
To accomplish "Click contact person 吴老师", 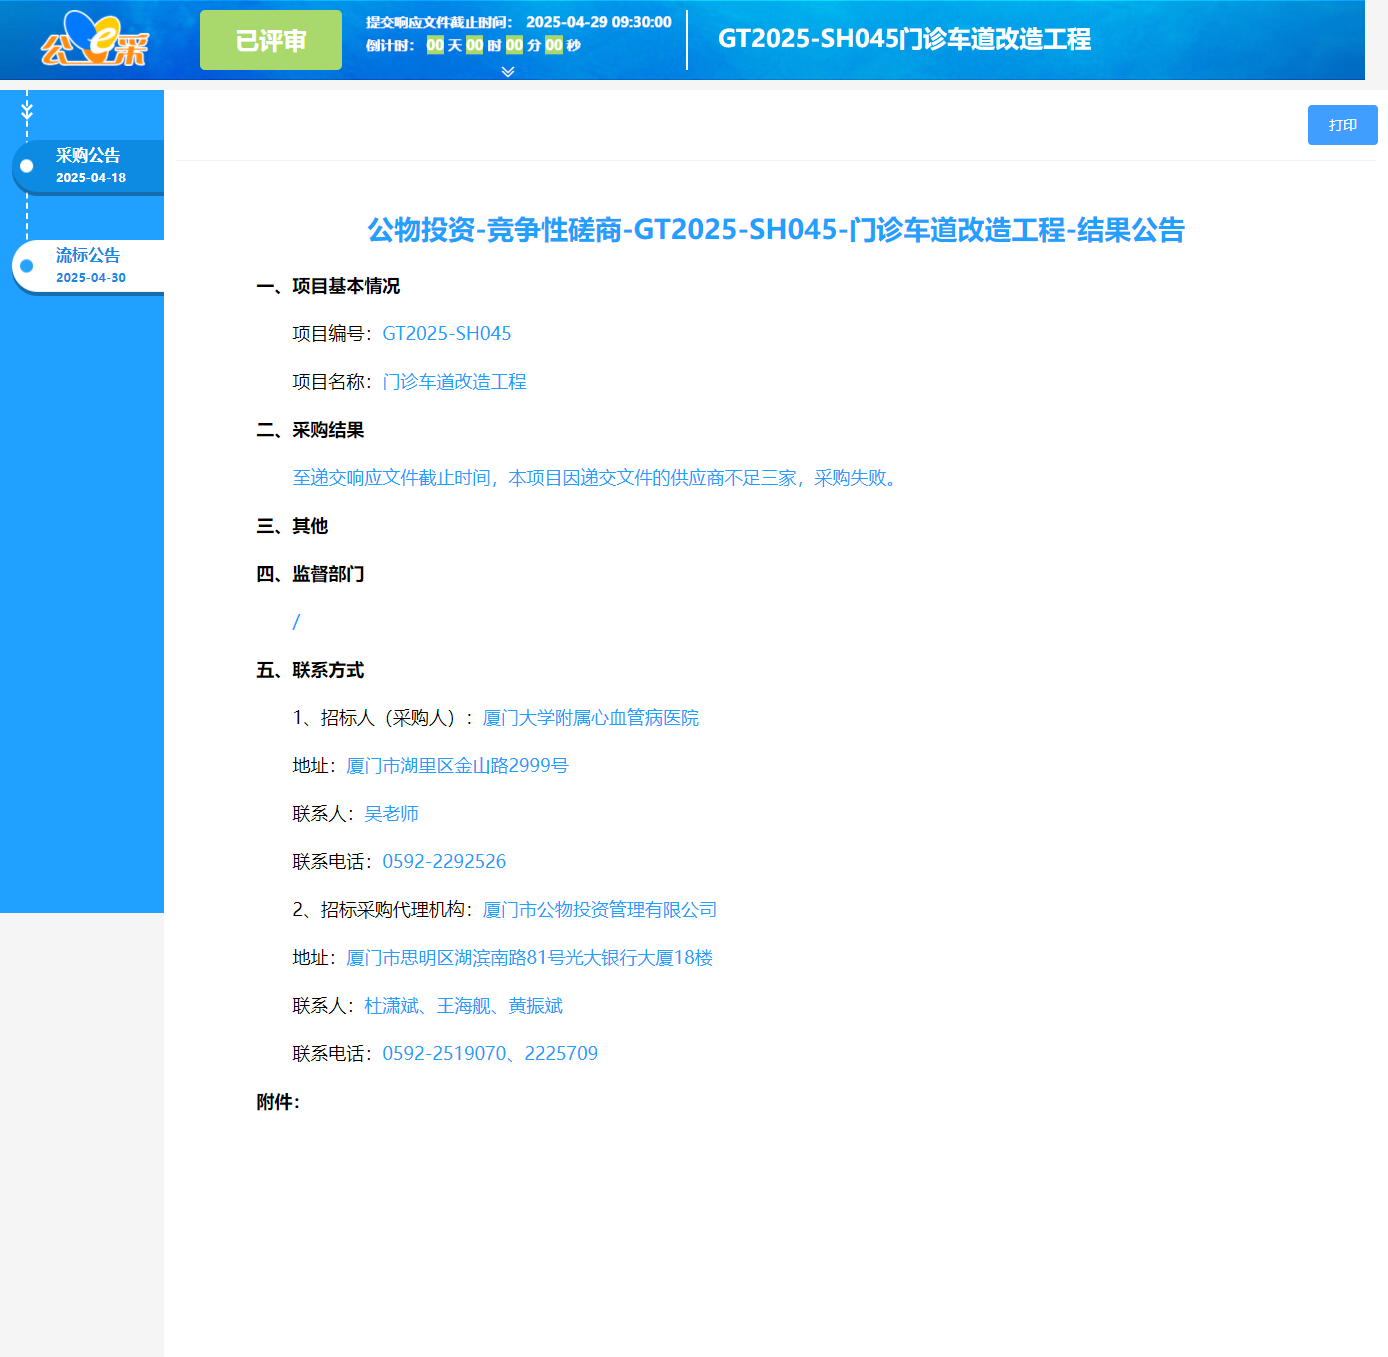I will tap(392, 813).
